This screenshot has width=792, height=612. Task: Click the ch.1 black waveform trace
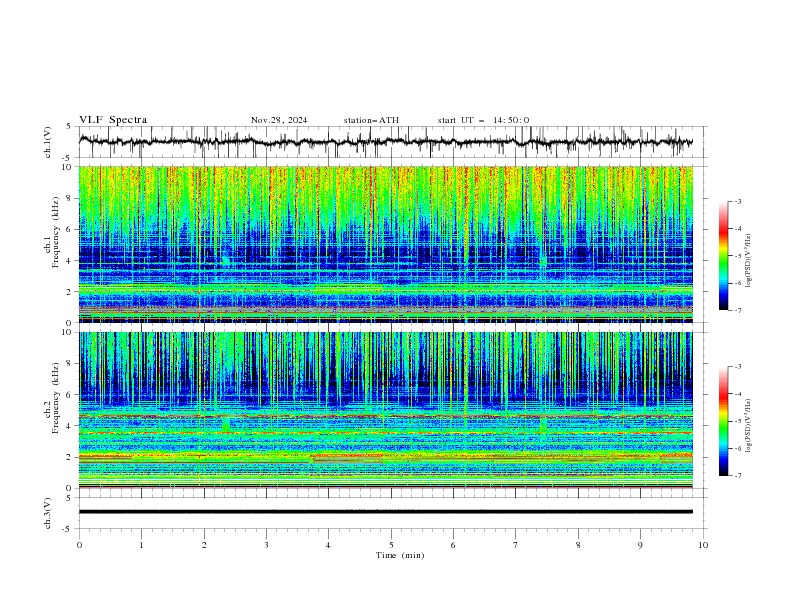(385, 142)
